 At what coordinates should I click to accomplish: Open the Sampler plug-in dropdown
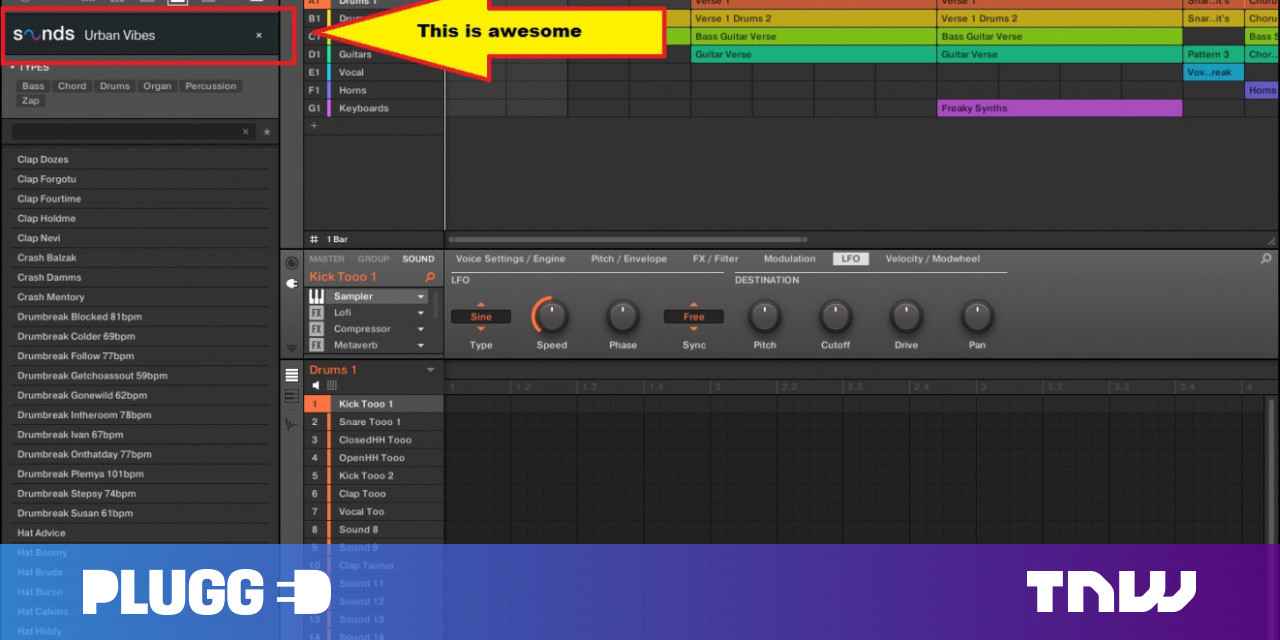tap(421, 297)
